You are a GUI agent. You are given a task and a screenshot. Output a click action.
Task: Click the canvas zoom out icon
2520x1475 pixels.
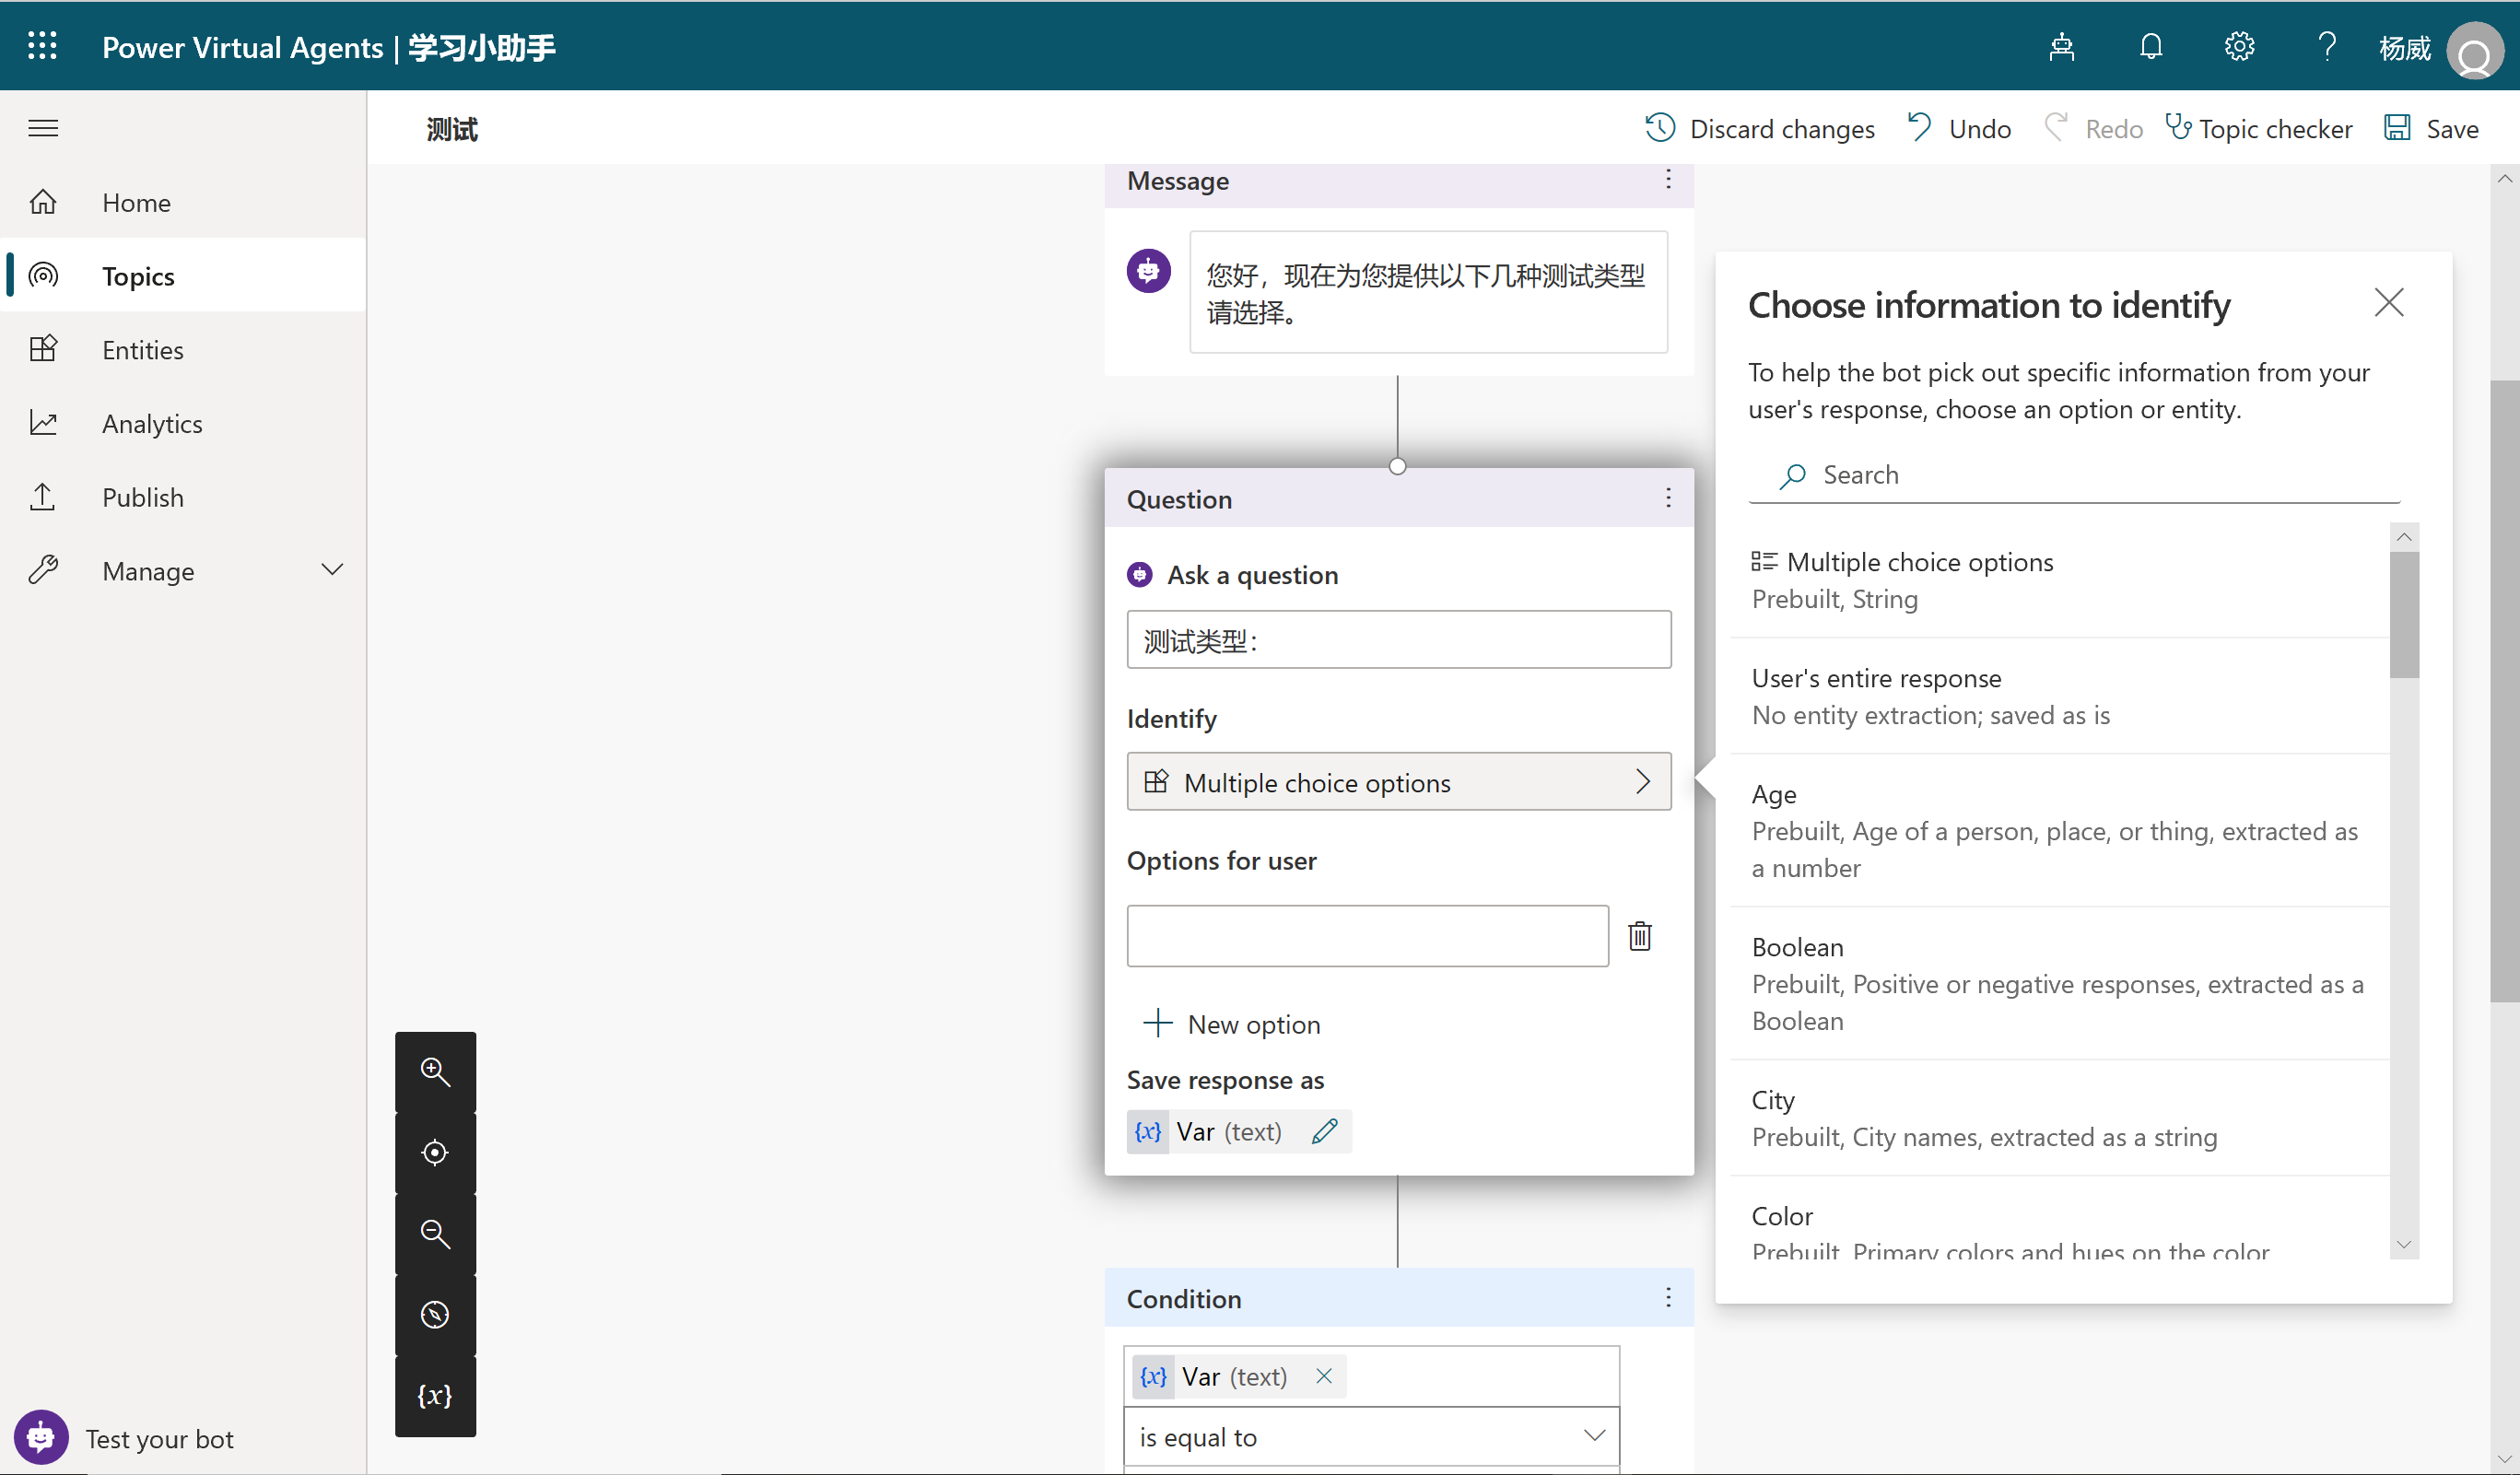click(x=435, y=1233)
